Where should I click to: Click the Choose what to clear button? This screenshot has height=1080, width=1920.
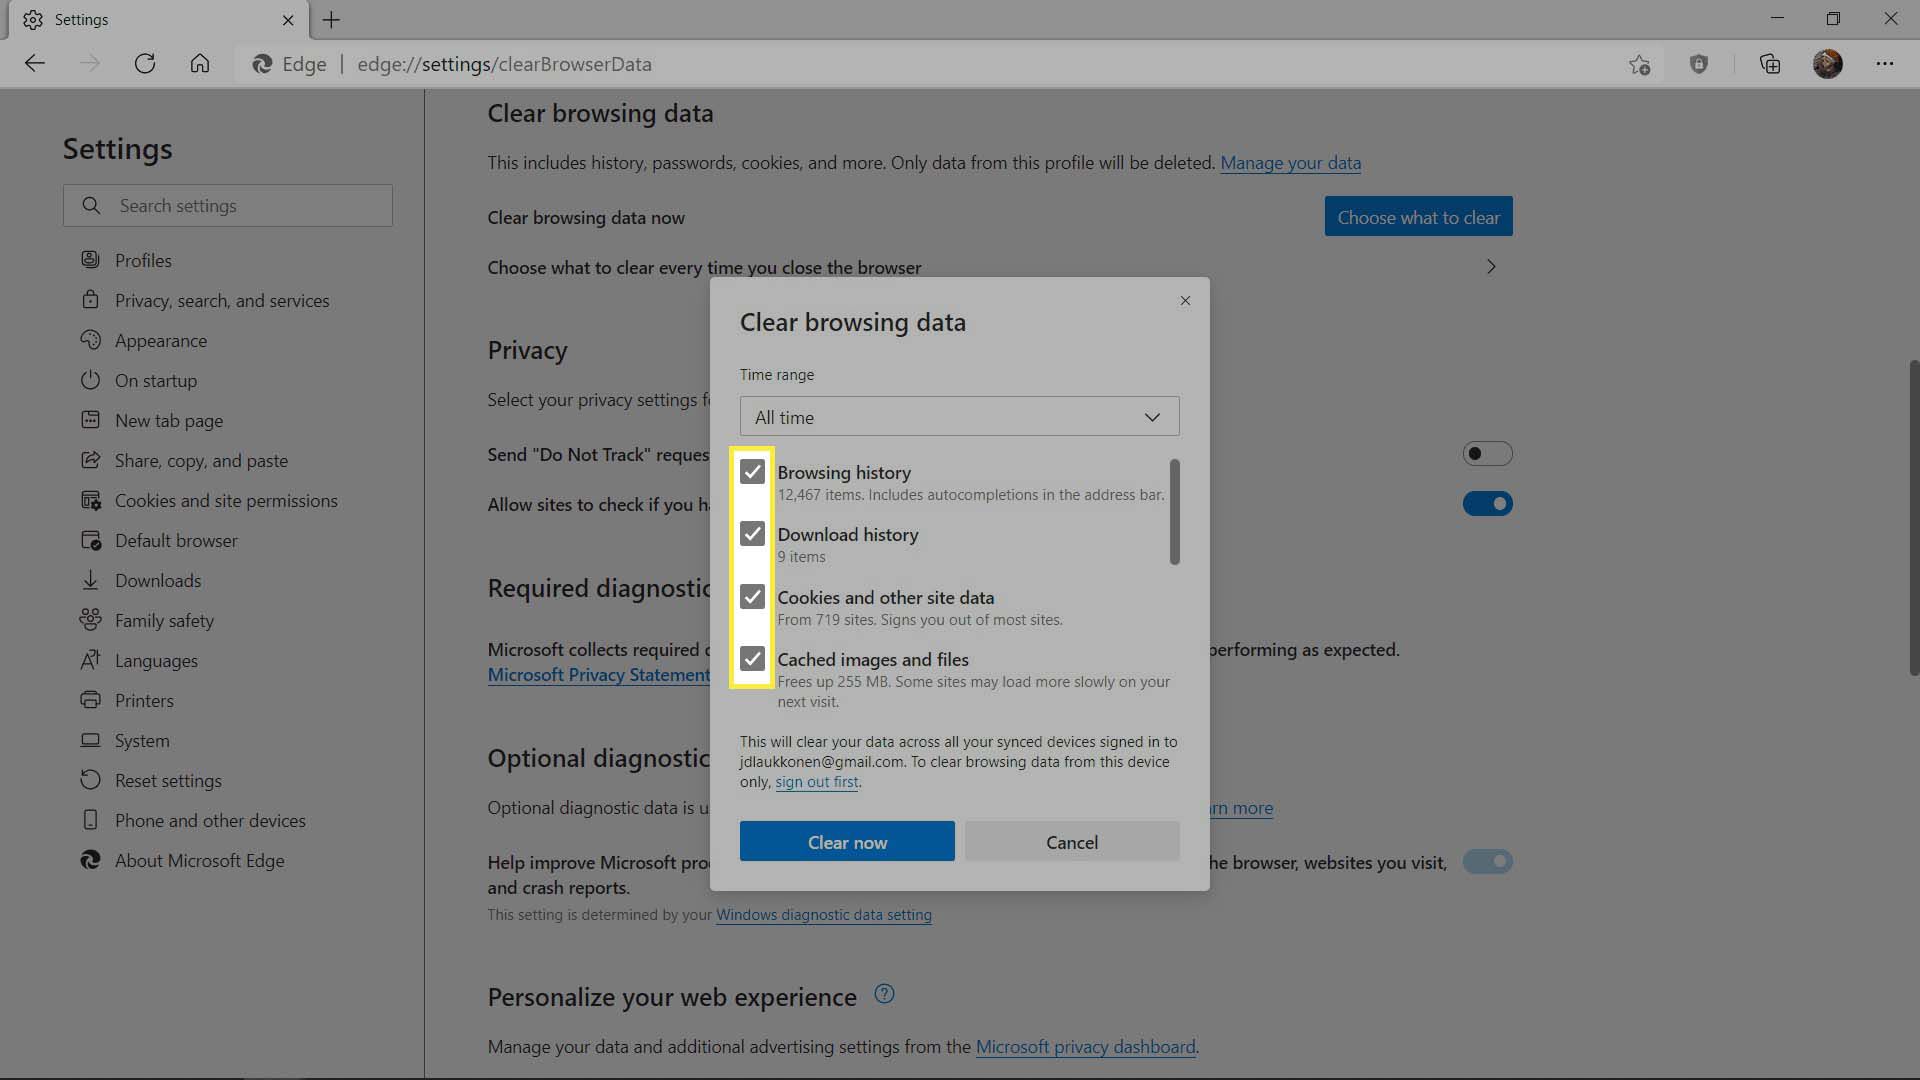click(x=1418, y=217)
